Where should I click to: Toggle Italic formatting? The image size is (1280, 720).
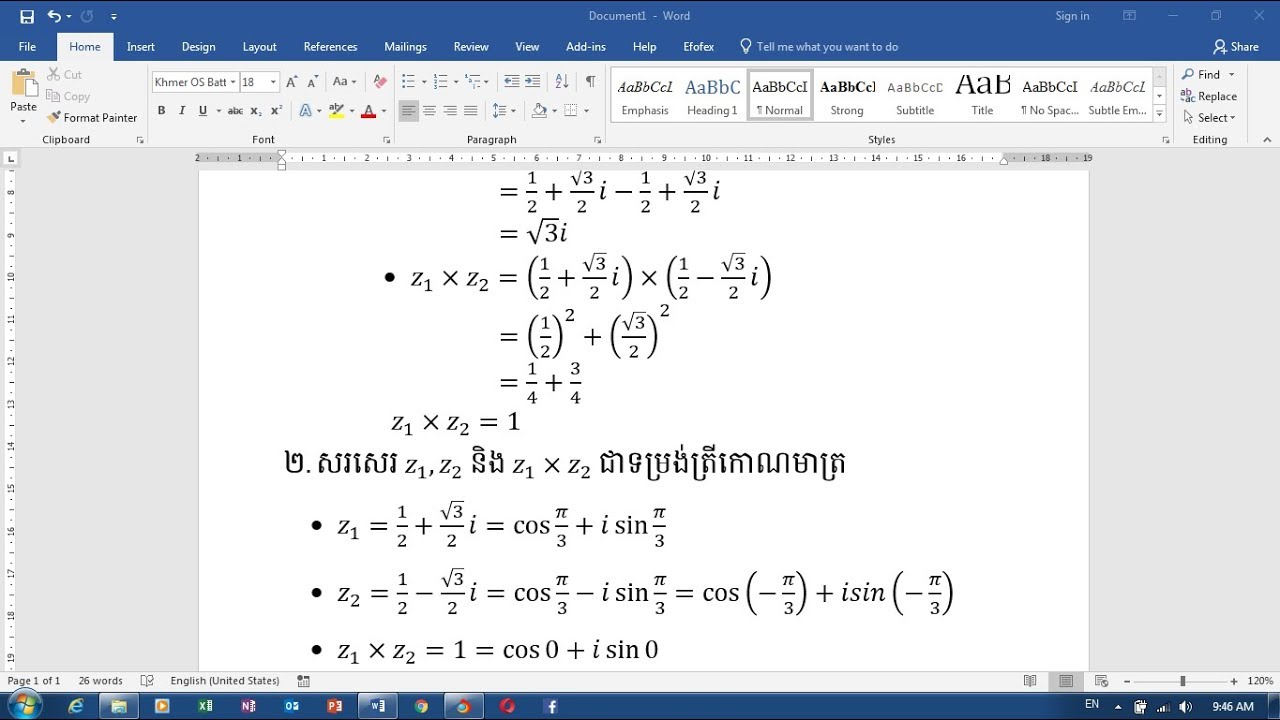[x=182, y=111]
